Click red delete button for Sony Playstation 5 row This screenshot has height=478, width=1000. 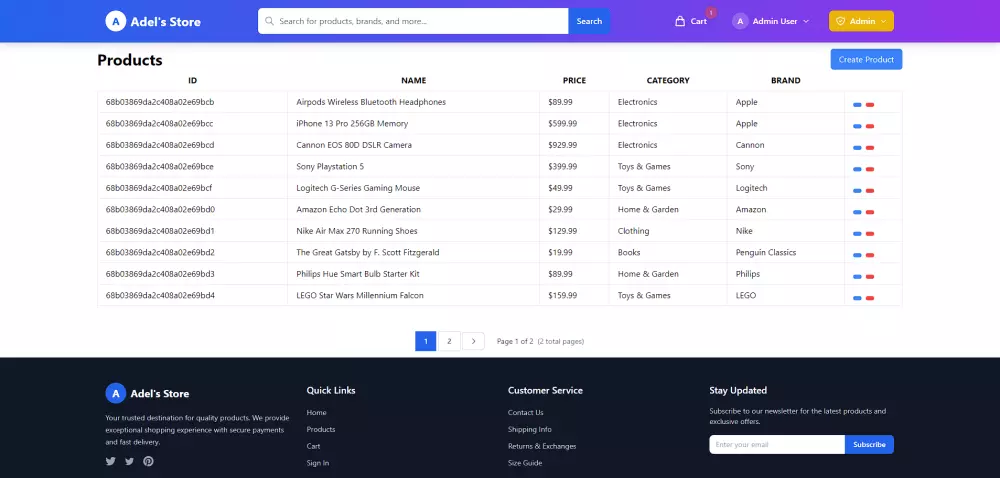tap(870, 169)
